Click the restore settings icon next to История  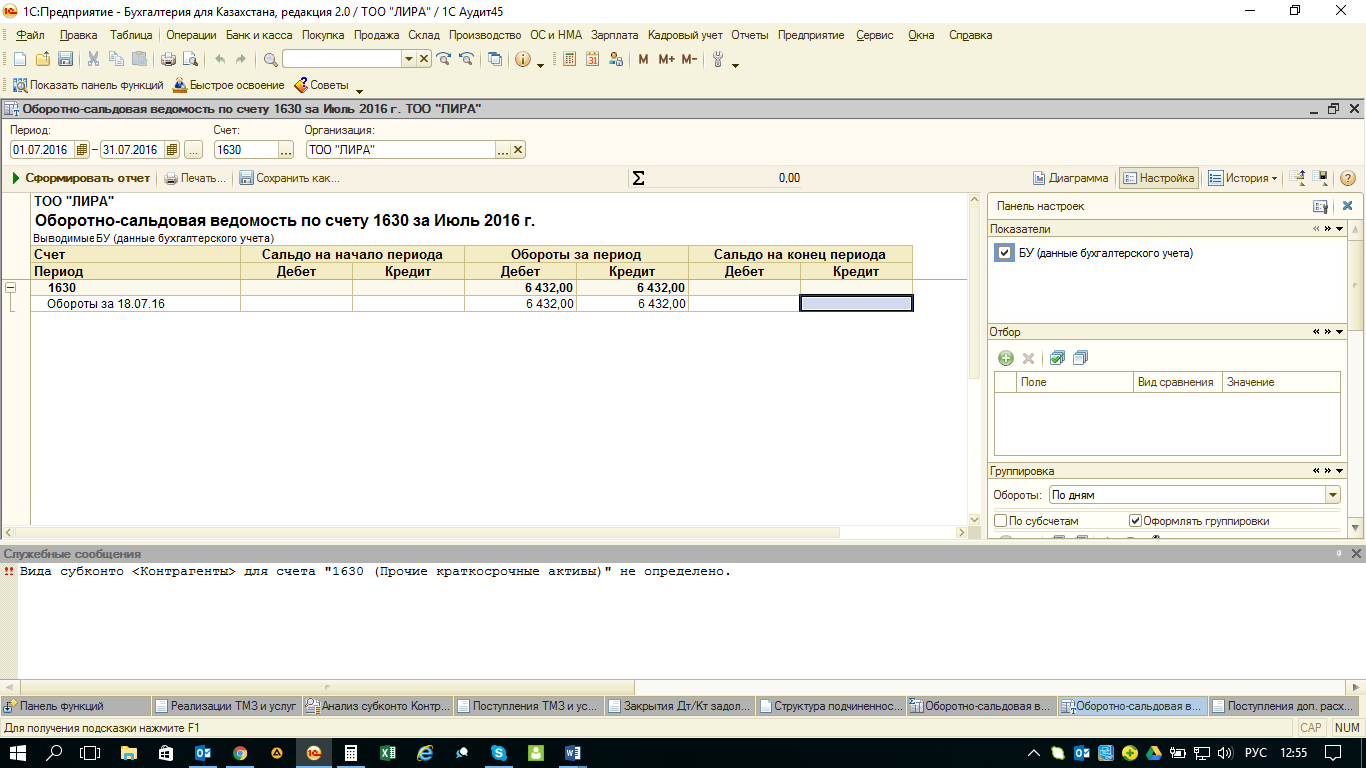click(x=1298, y=178)
